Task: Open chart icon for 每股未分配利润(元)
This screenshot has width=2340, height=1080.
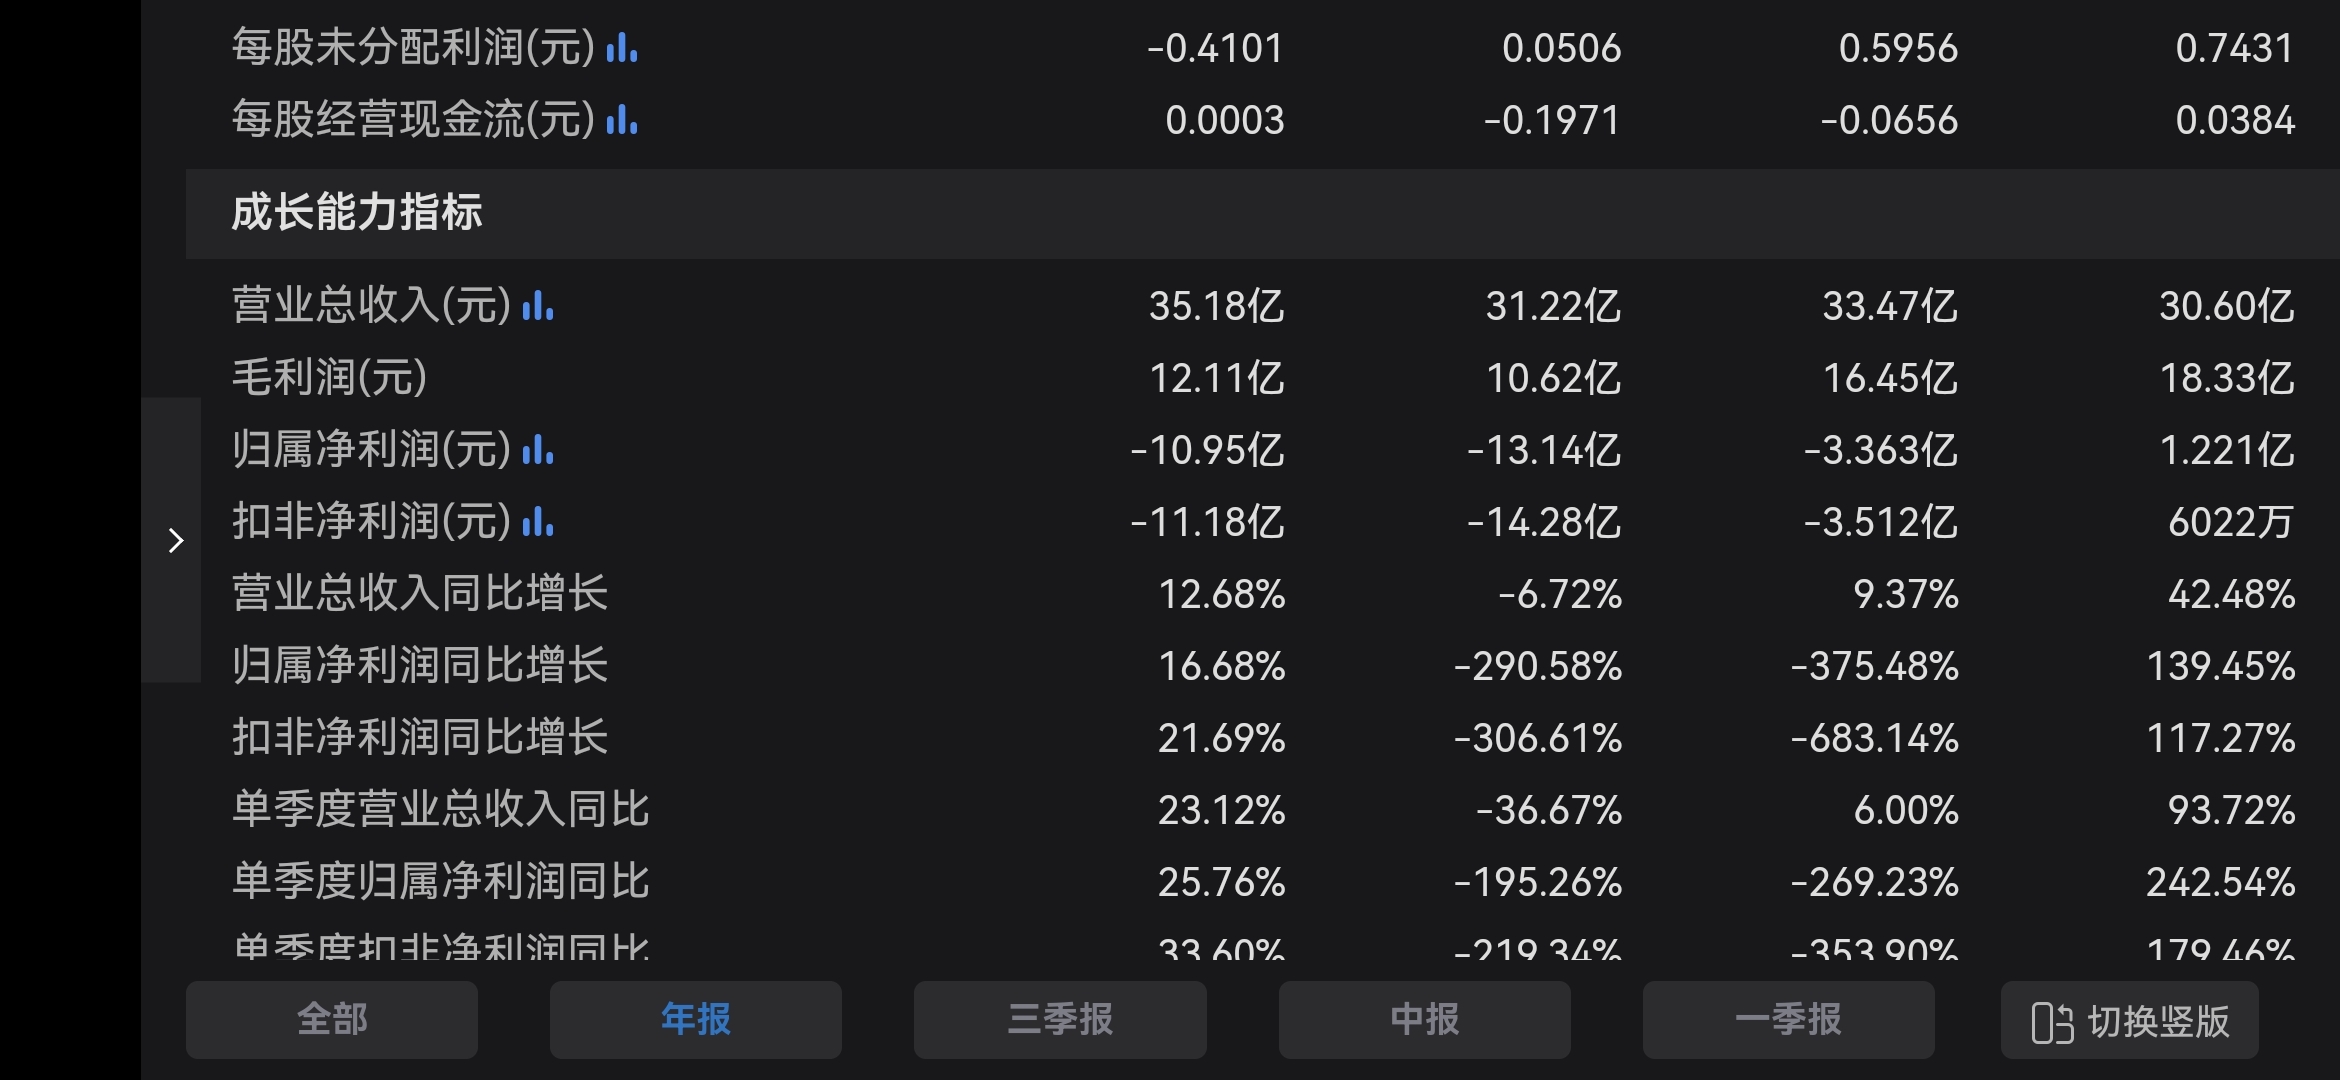Action: 621,47
